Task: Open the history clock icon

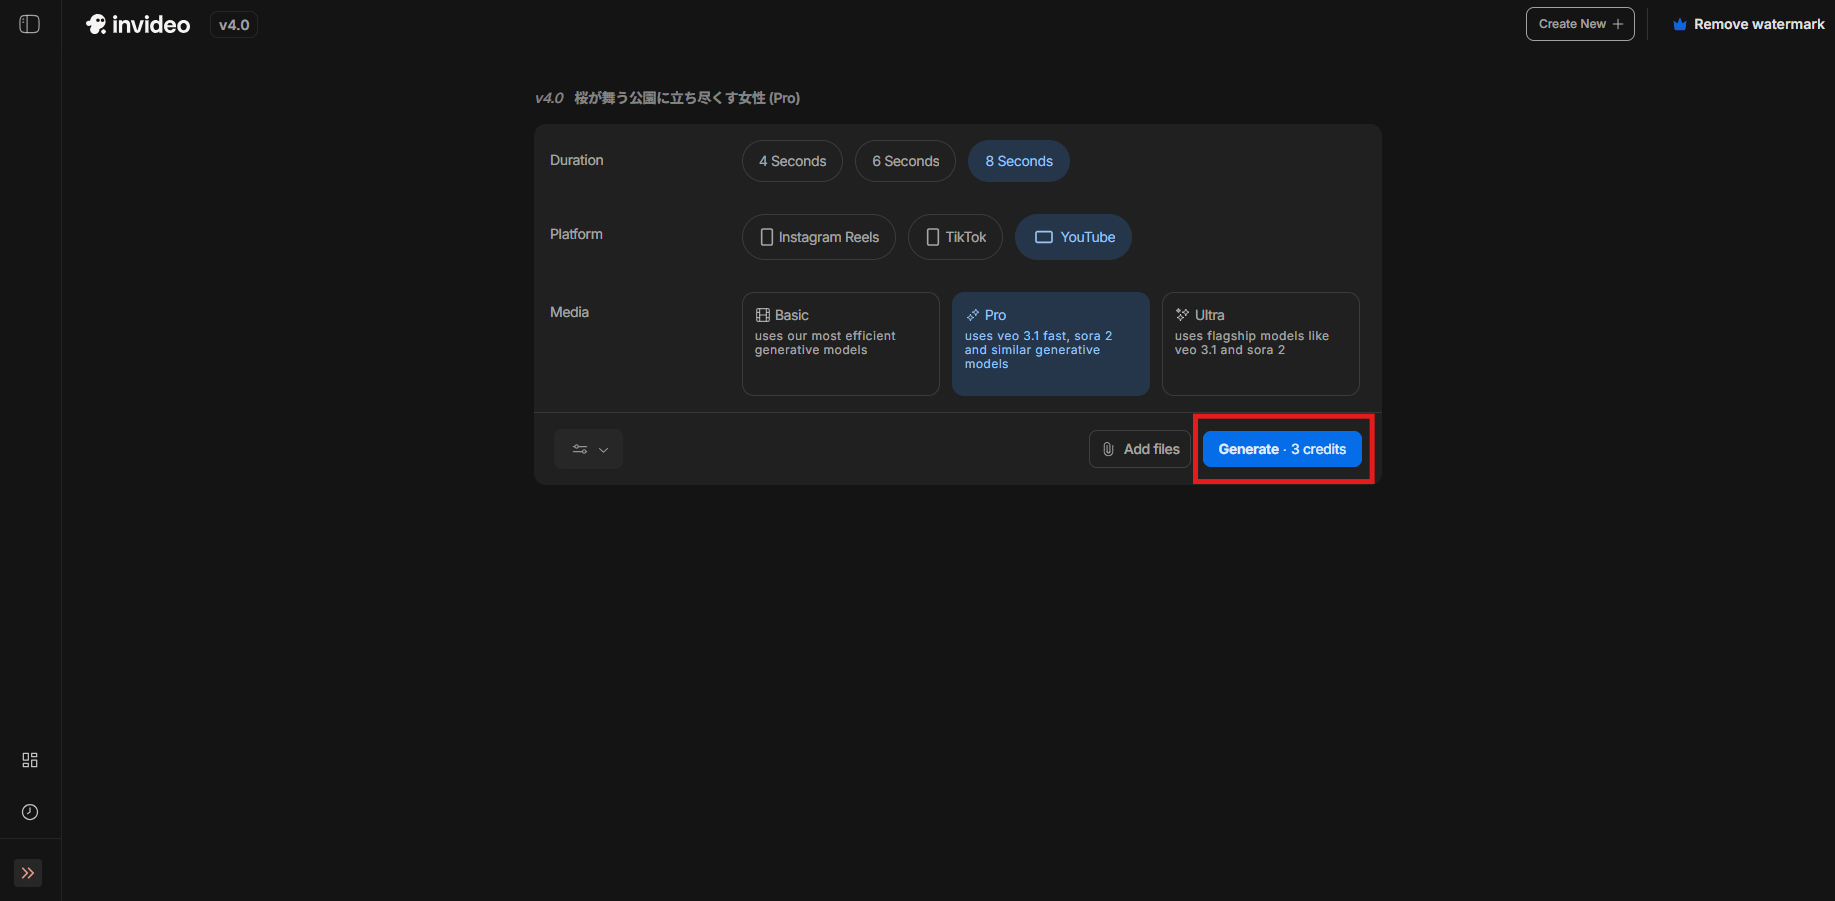Action: pos(30,812)
